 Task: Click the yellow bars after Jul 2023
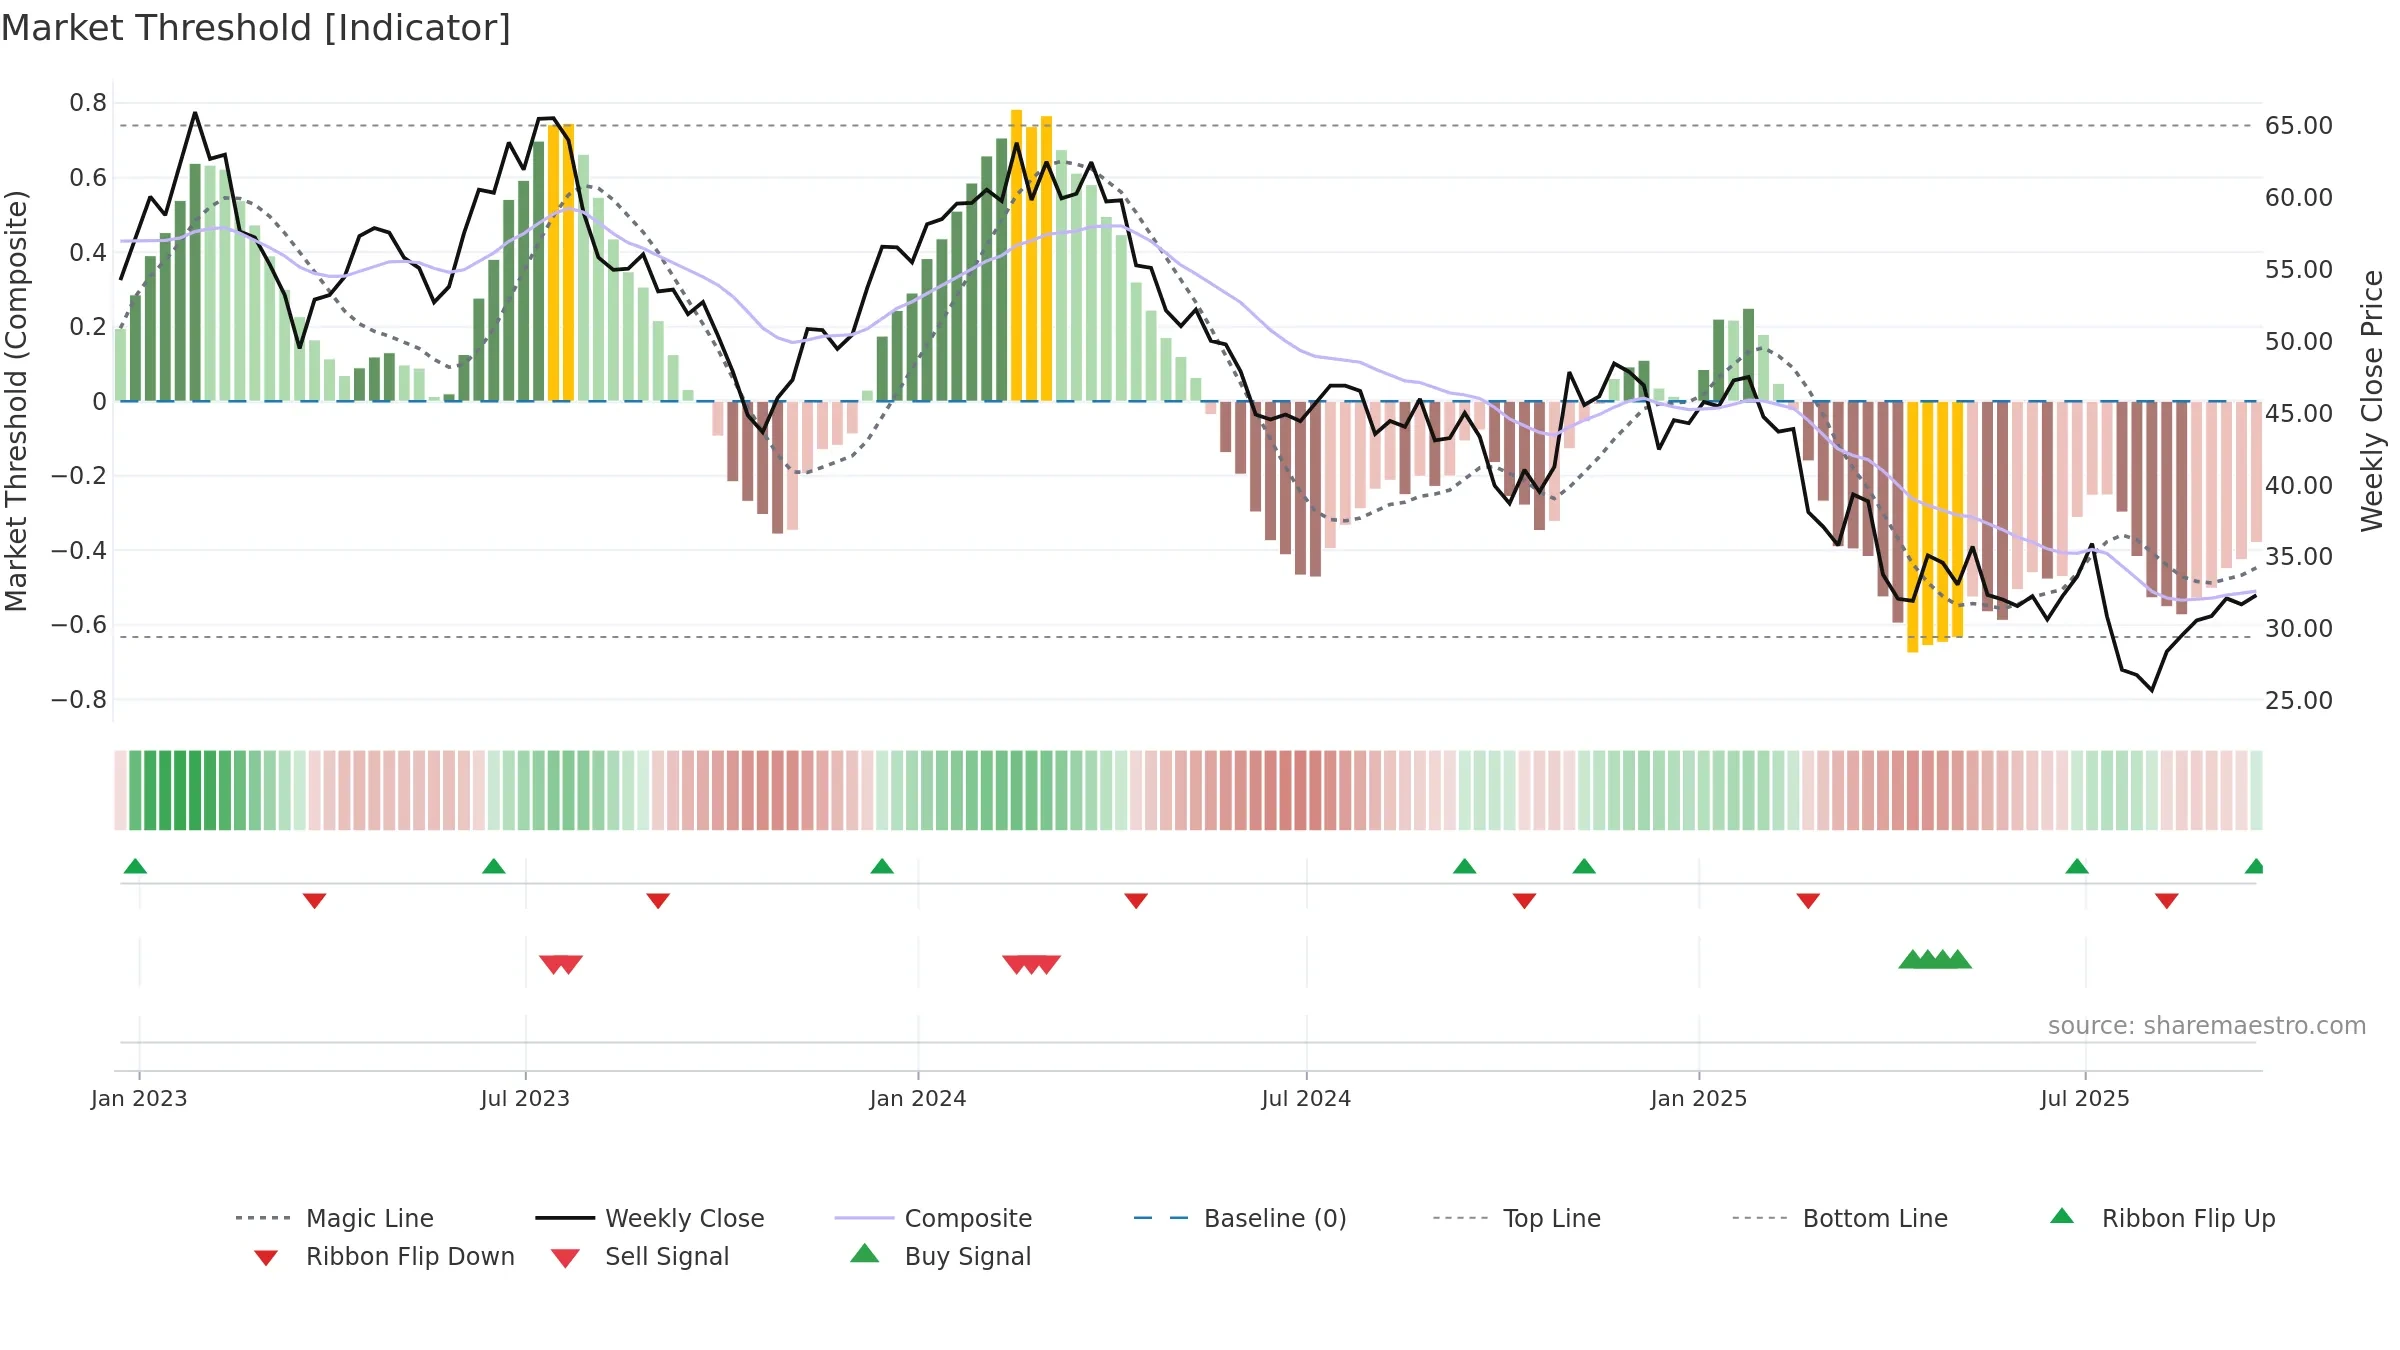point(561,263)
